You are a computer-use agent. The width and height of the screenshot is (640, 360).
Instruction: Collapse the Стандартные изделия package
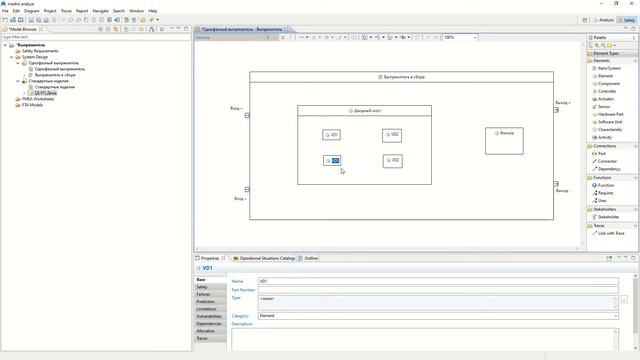pos(18,81)
